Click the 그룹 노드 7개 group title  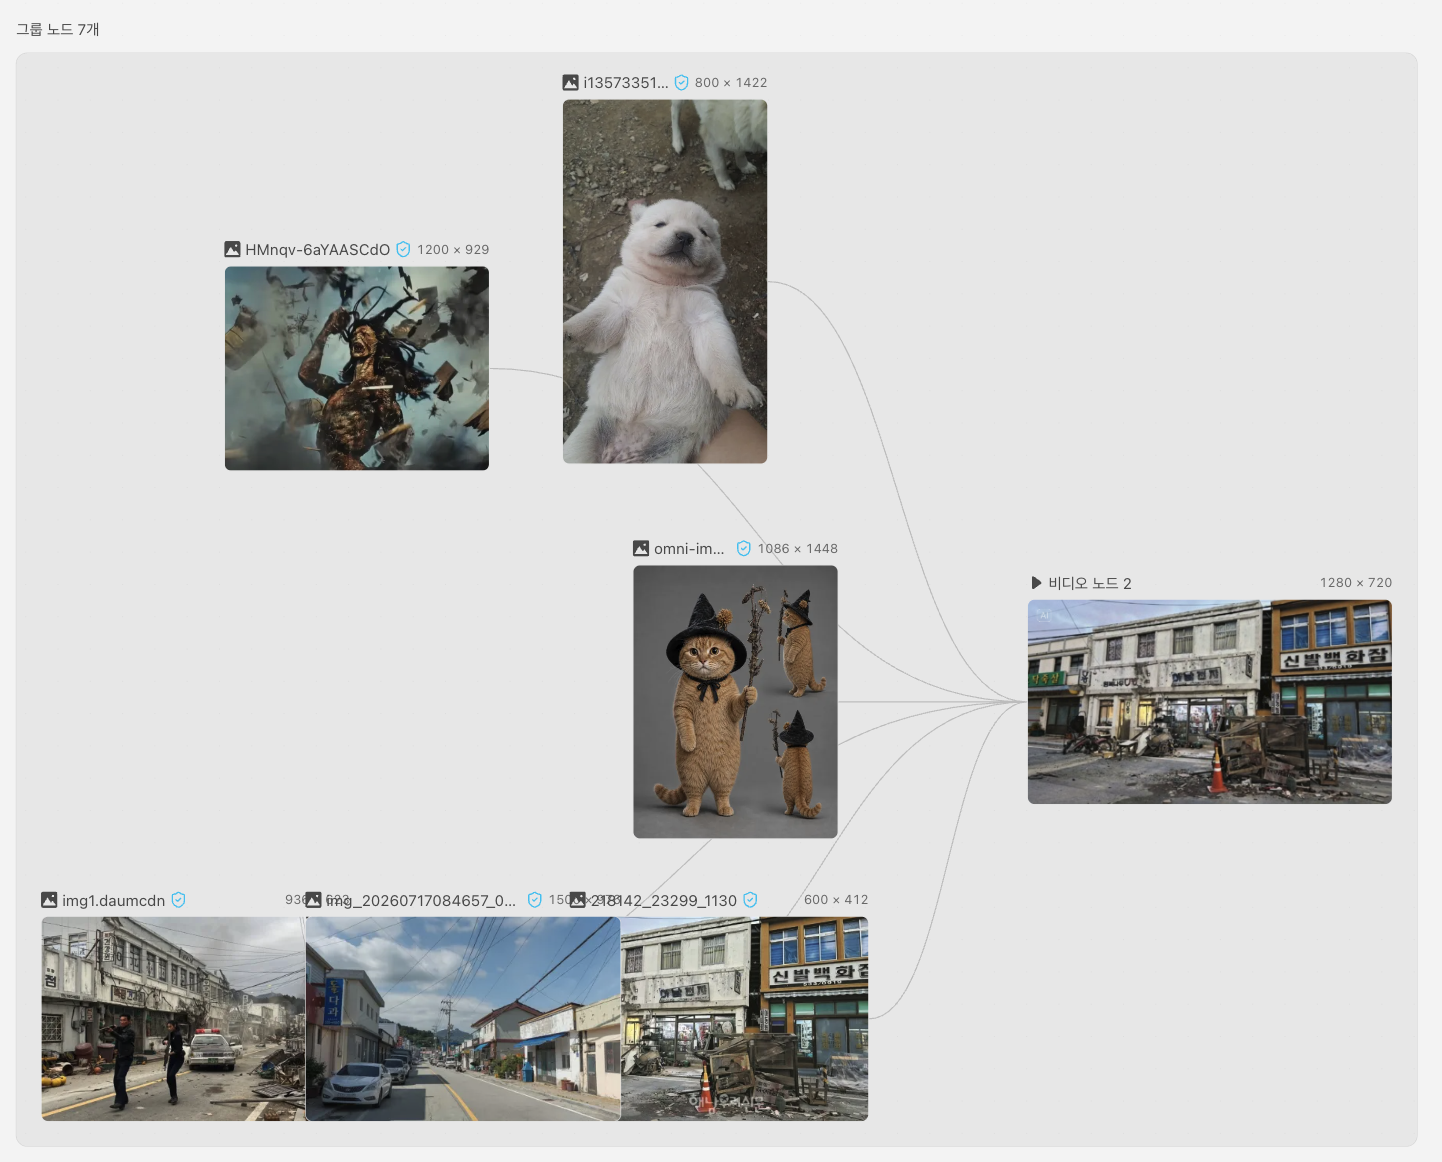58,29
